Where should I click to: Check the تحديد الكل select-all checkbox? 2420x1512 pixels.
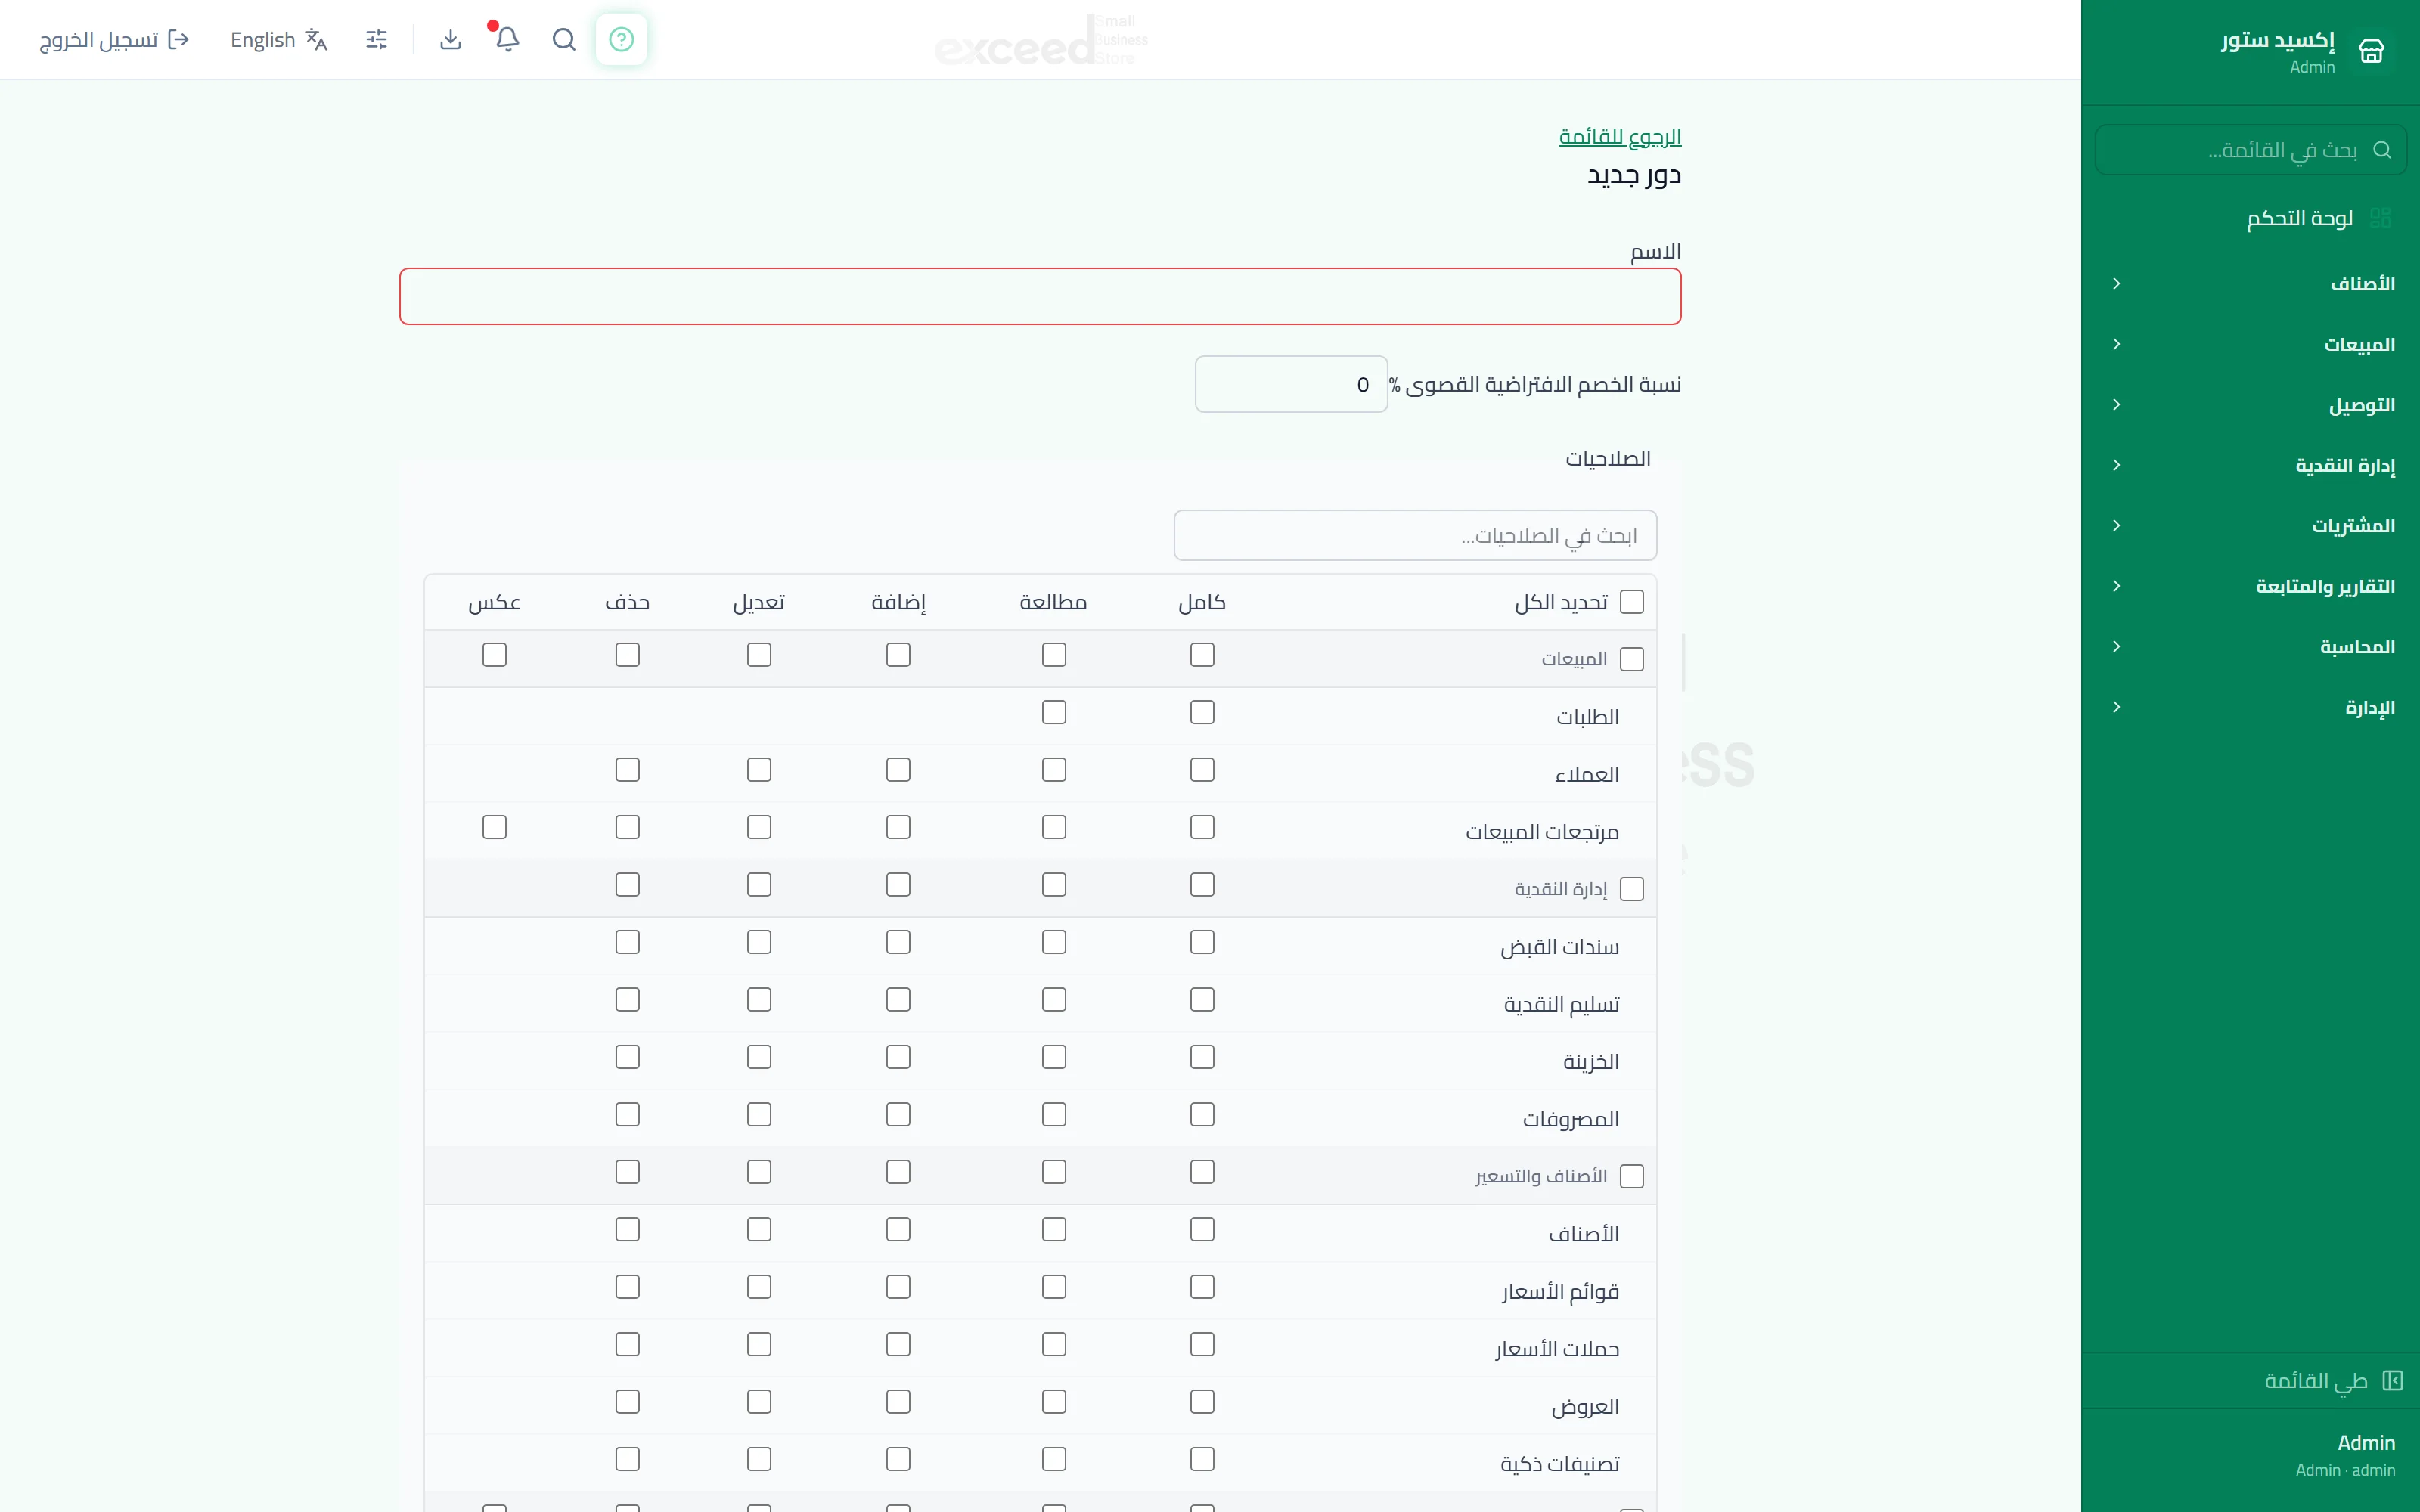(x=1631, y=601)
